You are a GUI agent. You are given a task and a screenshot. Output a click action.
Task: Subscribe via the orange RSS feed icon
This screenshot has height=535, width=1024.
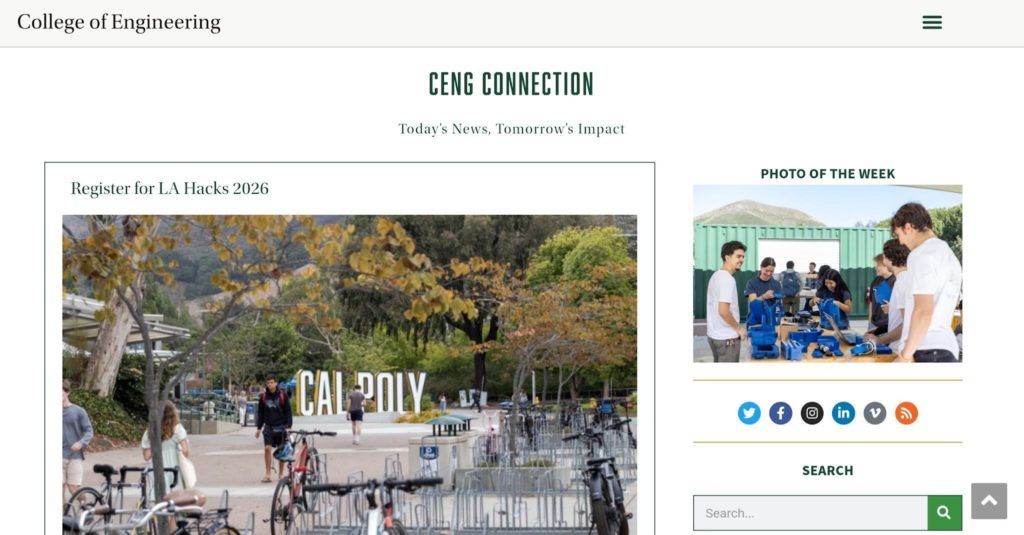pos(906,413)
